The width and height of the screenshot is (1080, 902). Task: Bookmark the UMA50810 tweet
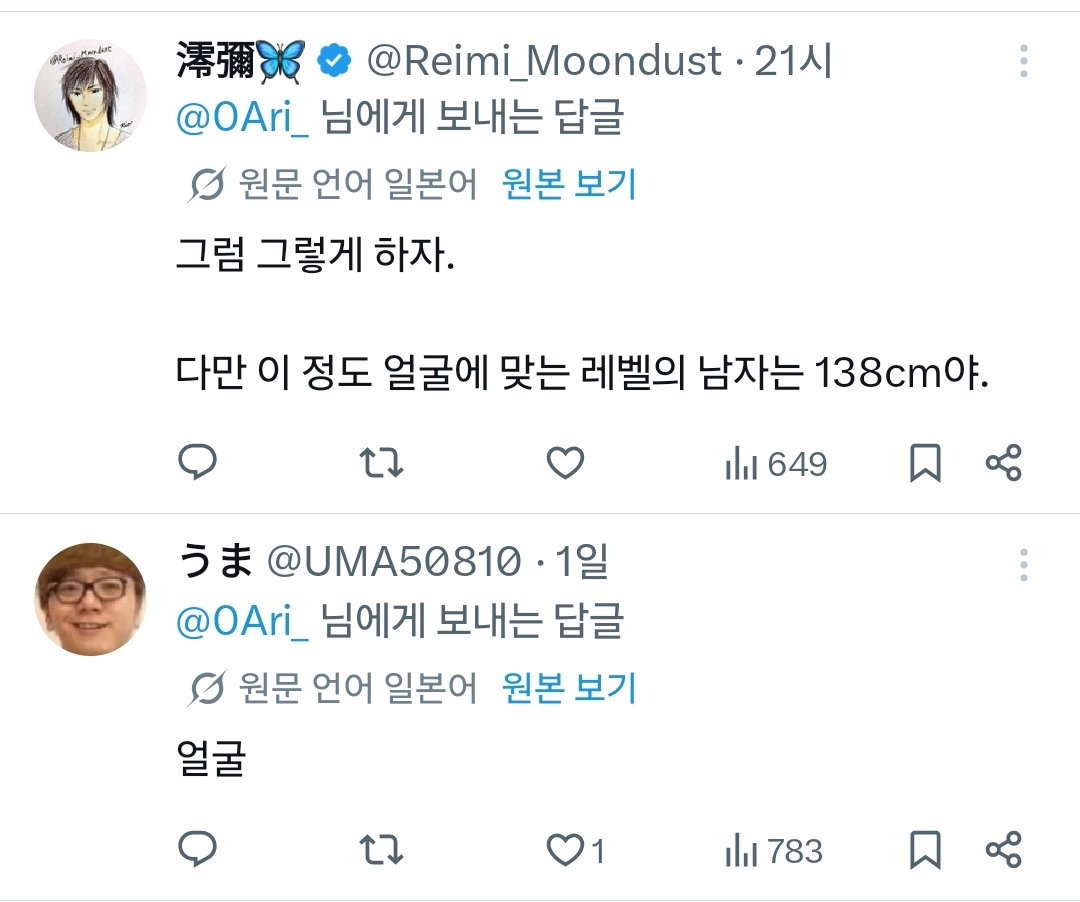point(925,850)
